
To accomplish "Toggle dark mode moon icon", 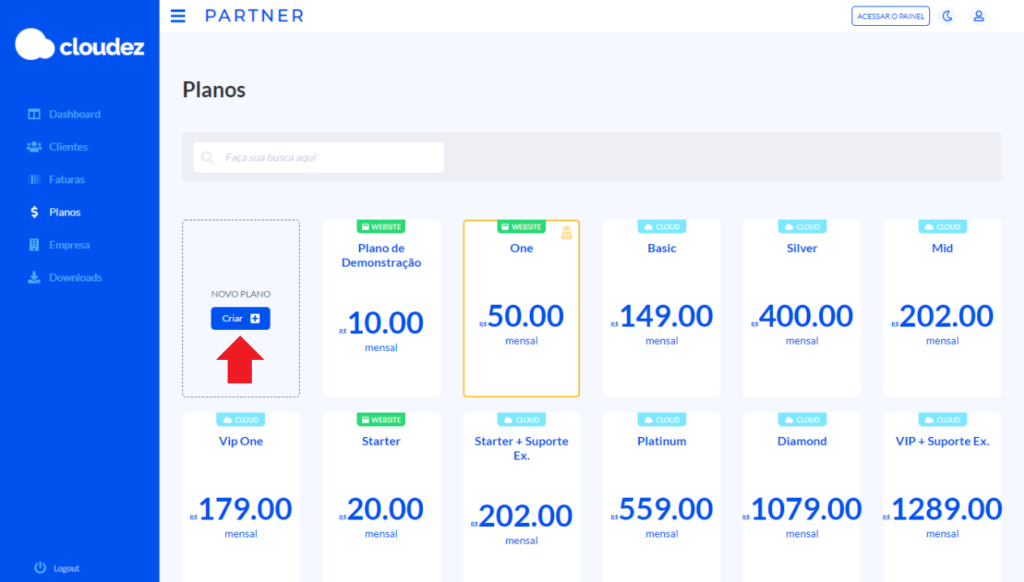I will click(x=947, y=16).
